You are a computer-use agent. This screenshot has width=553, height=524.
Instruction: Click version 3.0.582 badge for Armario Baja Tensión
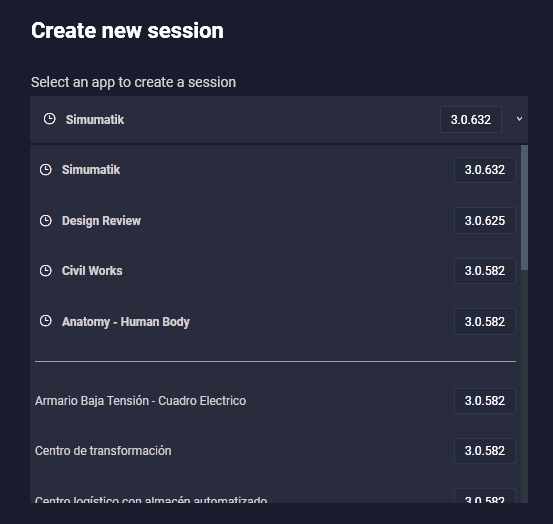pos(485,401)
